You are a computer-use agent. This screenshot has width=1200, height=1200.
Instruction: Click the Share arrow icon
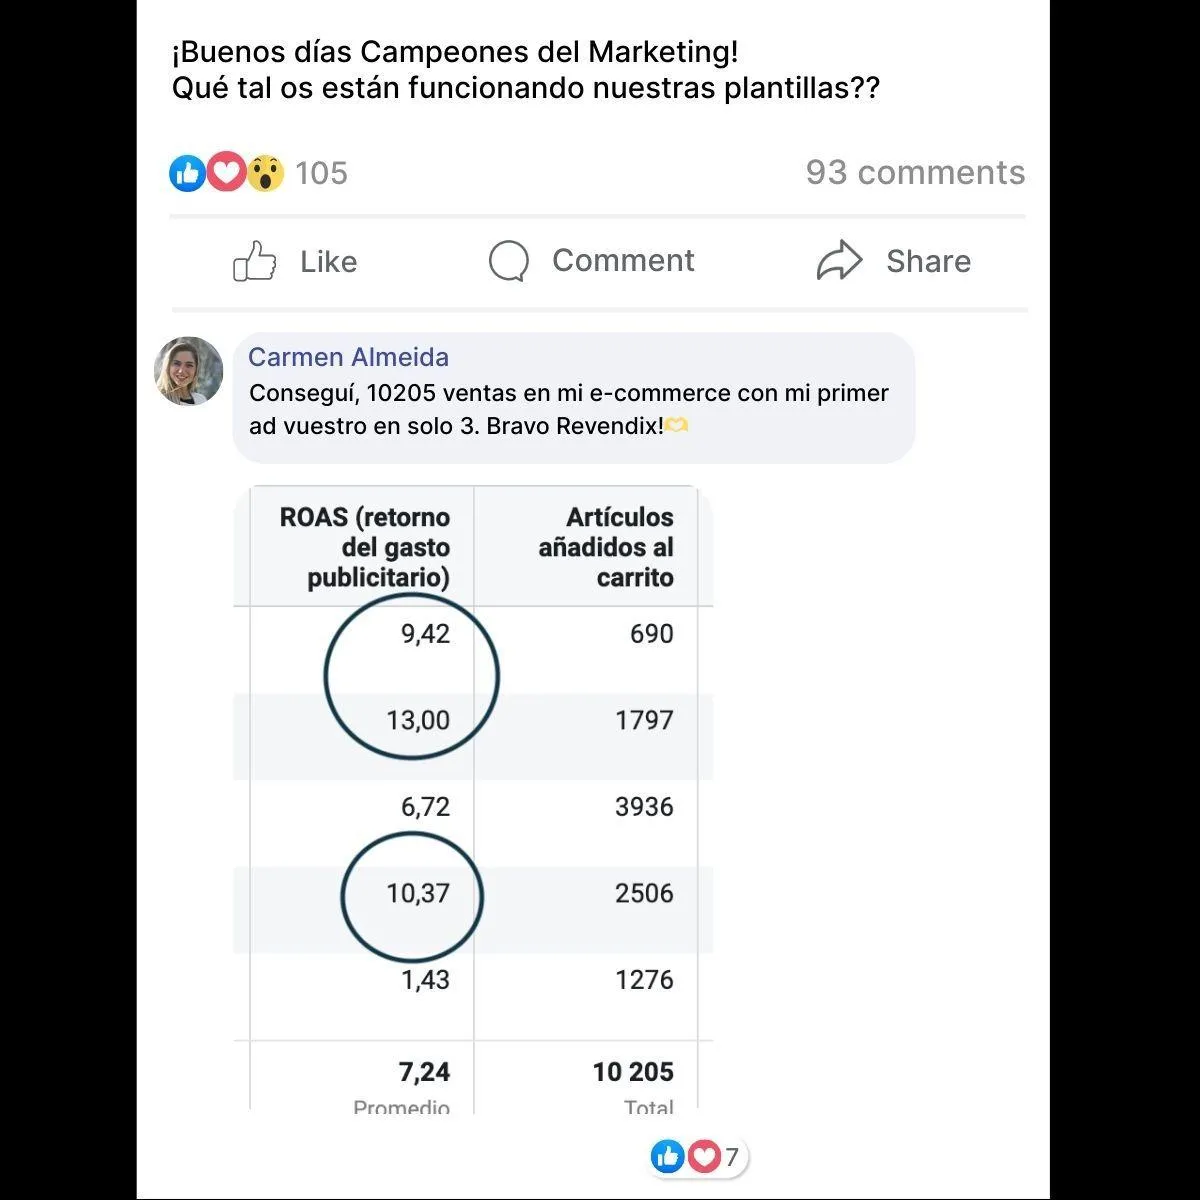click(x=839, y=261)
